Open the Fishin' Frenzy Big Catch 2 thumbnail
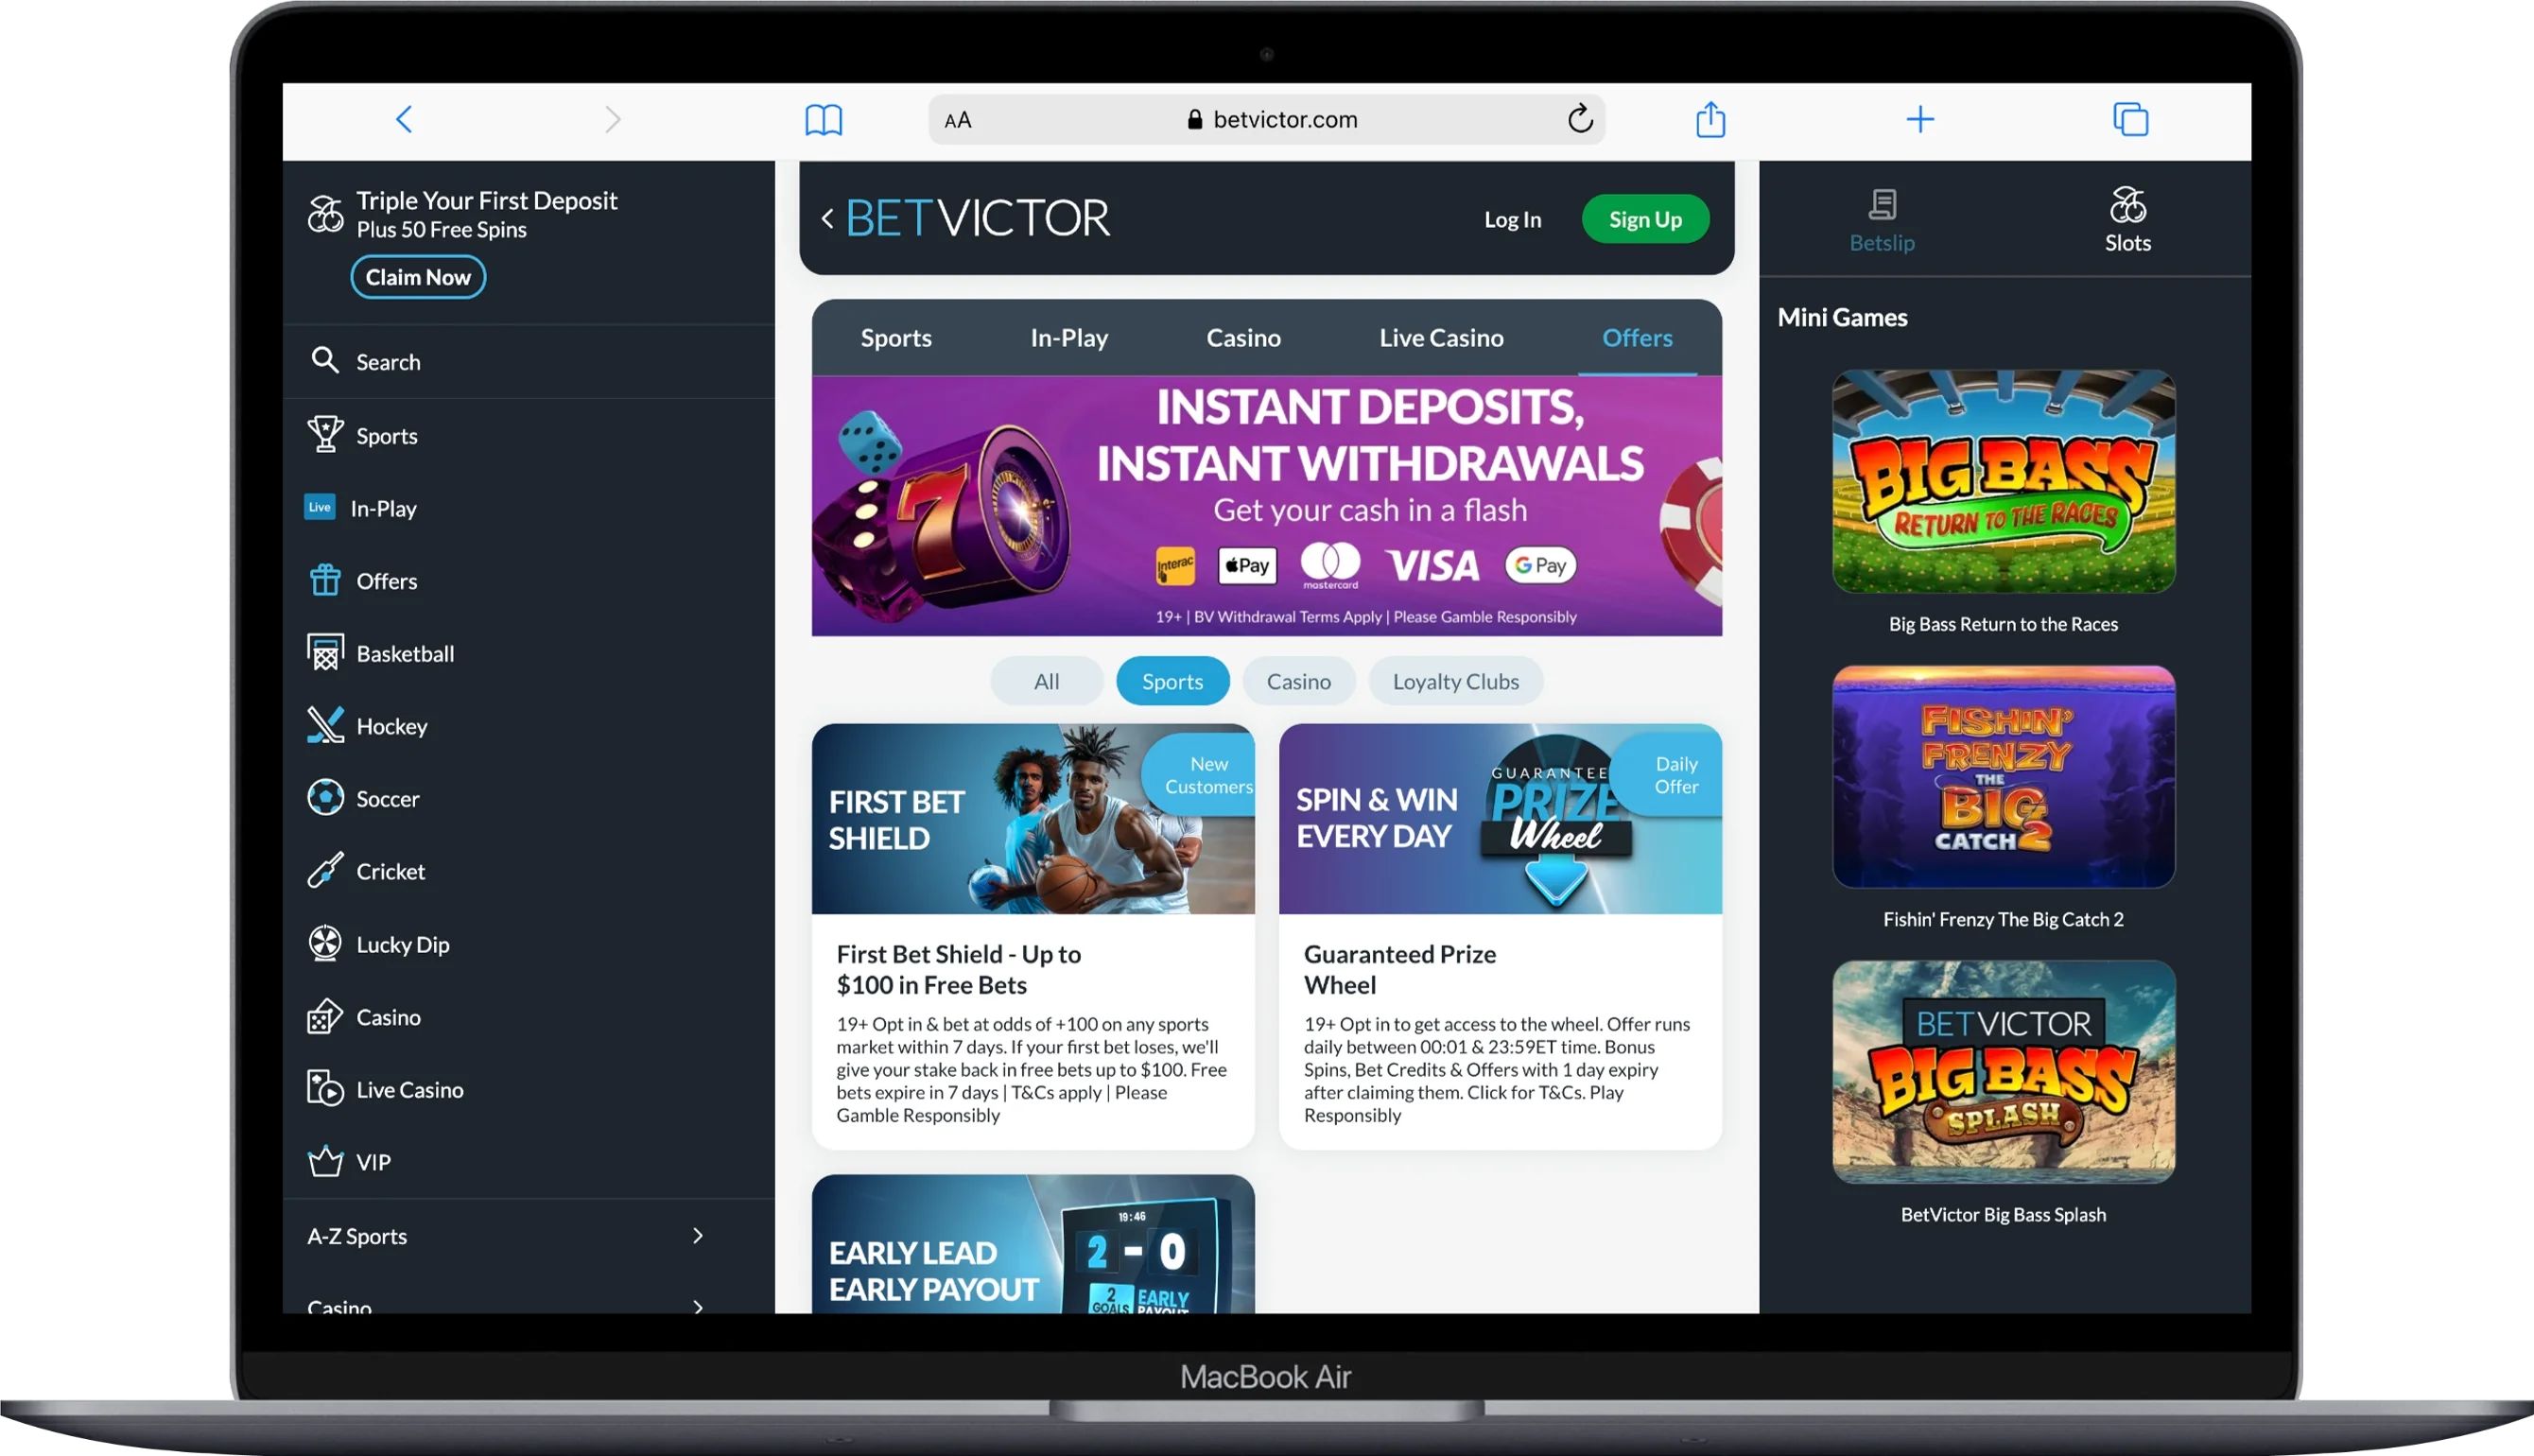2534x1456 pixels. [x=2002, y=777]
